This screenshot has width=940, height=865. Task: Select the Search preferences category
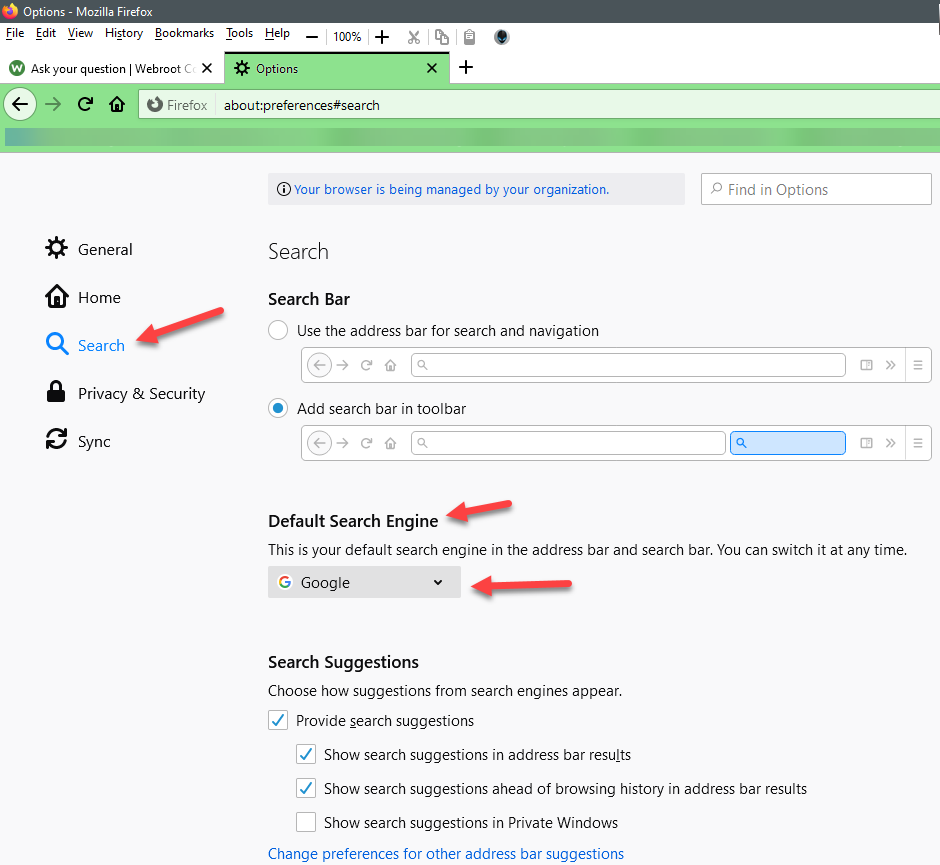85,345
